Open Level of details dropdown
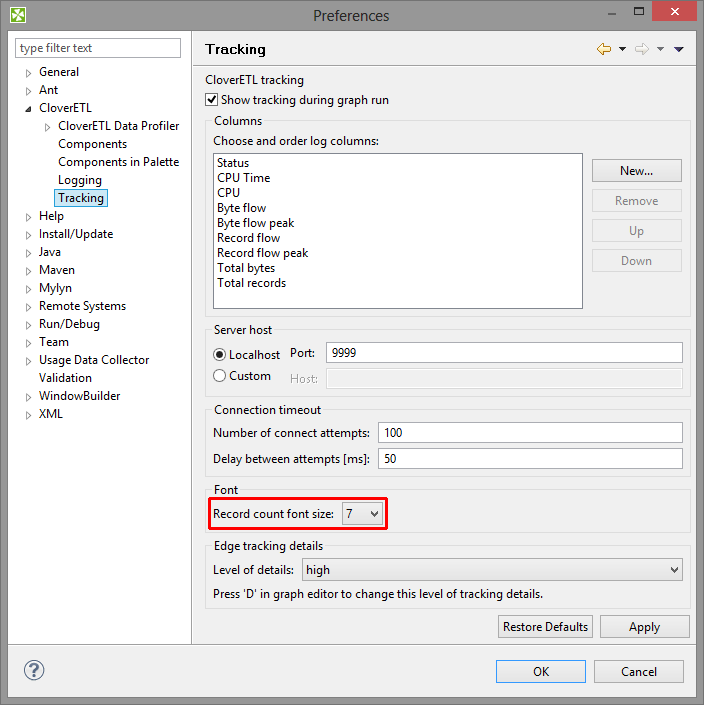The image size is (704, 705). [492, 570]
